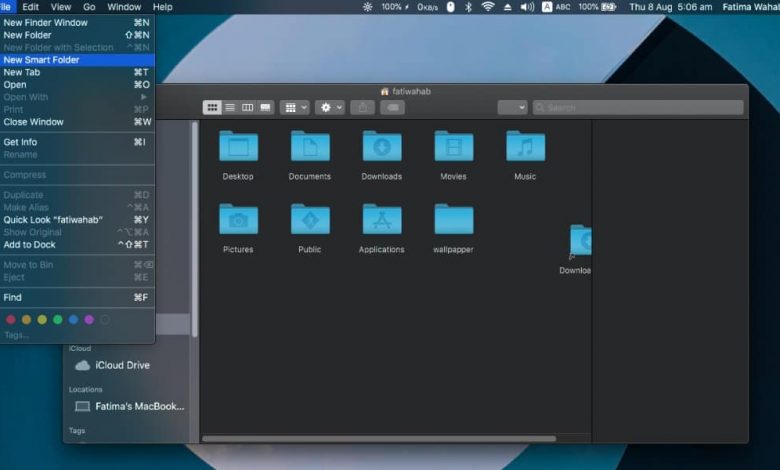The image size is (780, 470).
Task: Open the group-by arrangement dropdown
Action: point(294,107)
